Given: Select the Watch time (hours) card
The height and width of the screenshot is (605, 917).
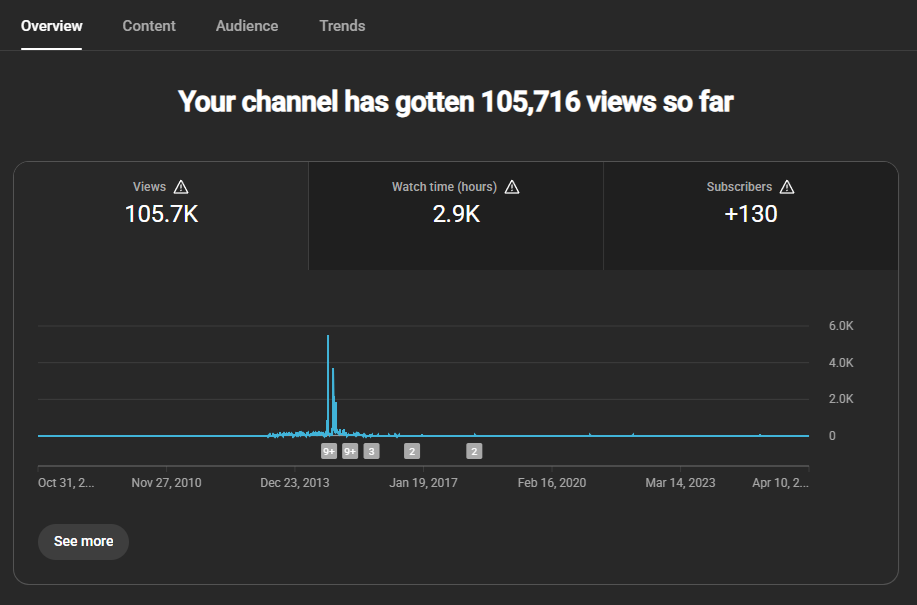Looking at the screenshot, I should tap(456, 216).
